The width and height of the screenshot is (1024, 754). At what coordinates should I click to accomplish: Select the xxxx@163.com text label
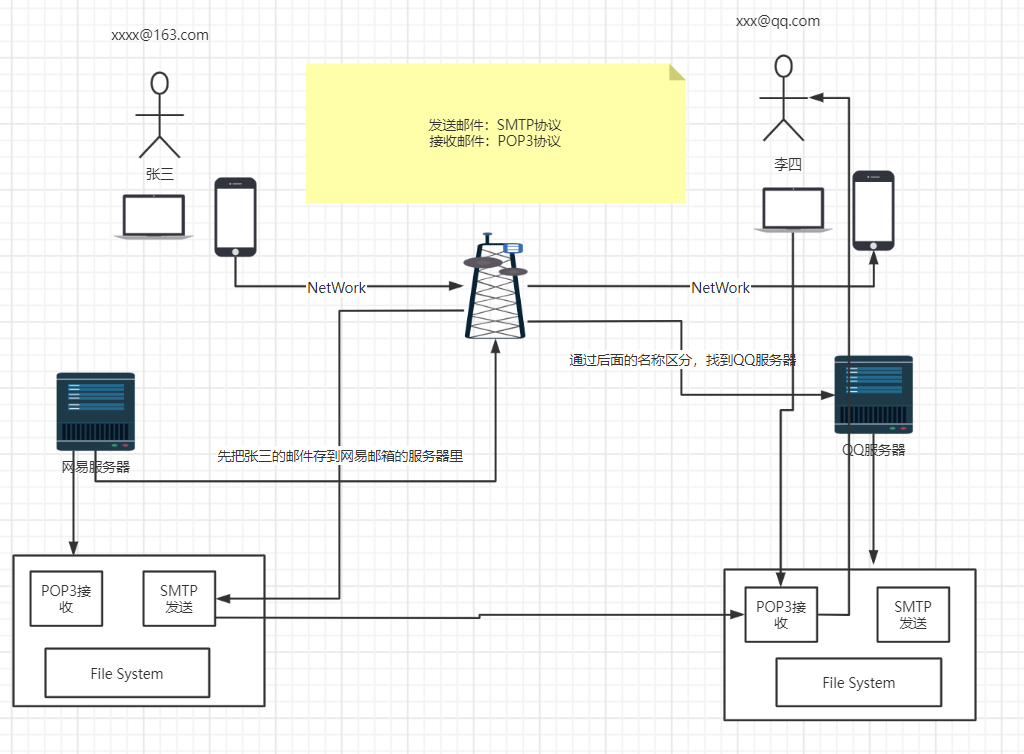tap(160, 35)
